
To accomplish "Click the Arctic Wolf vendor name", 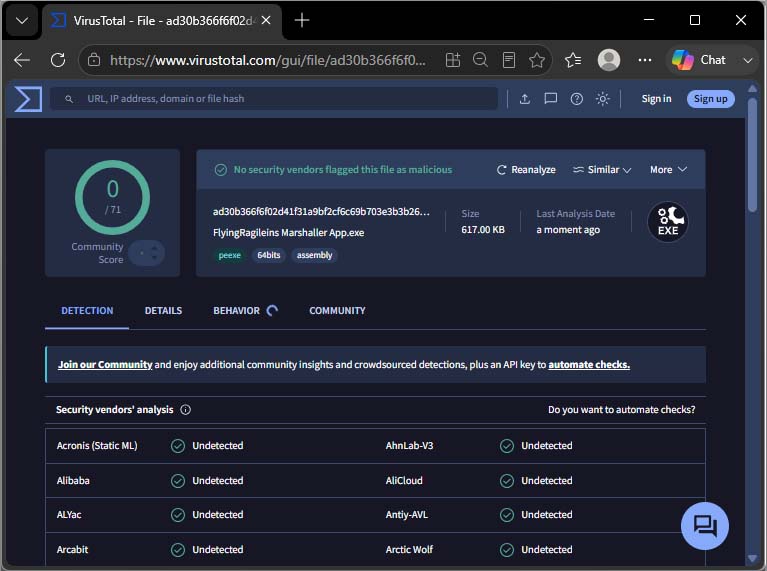I will pos(409,549).
